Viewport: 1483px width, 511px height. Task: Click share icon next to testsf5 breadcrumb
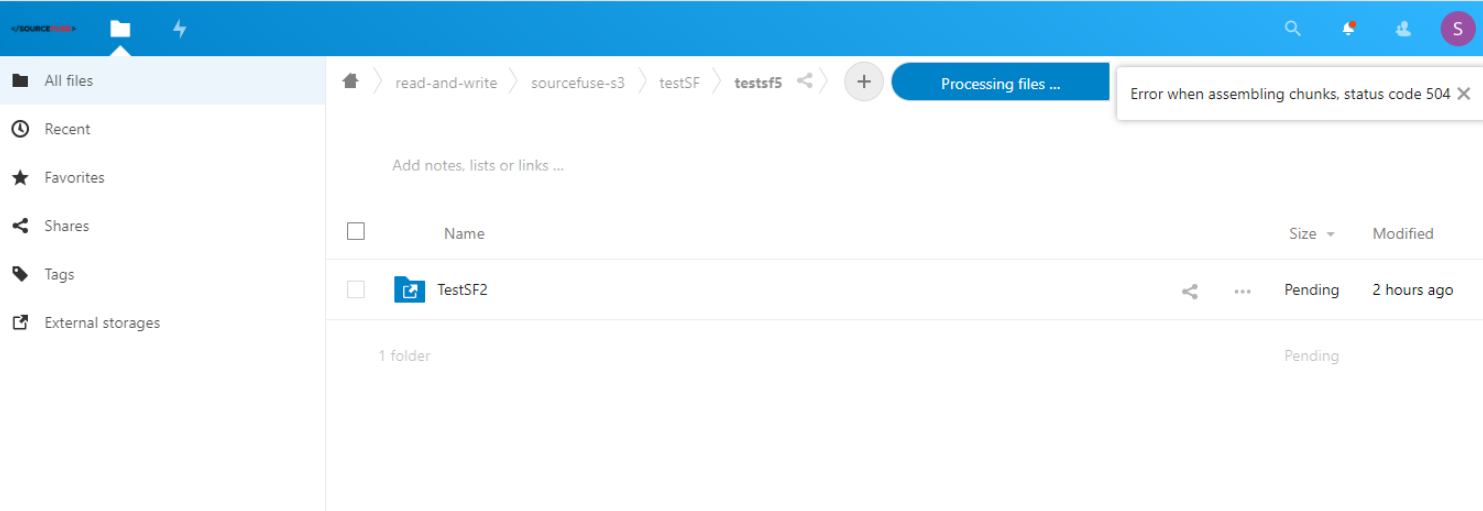click(x=805, y=82)
